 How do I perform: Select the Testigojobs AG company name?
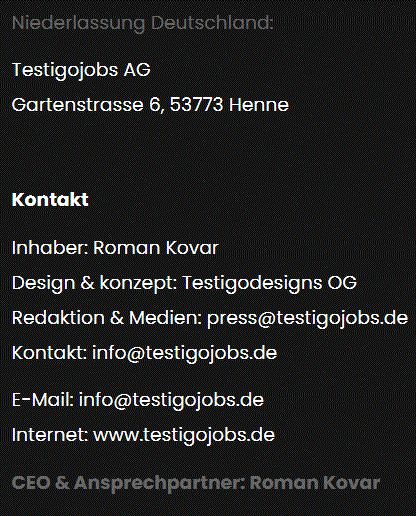point(81,70)
